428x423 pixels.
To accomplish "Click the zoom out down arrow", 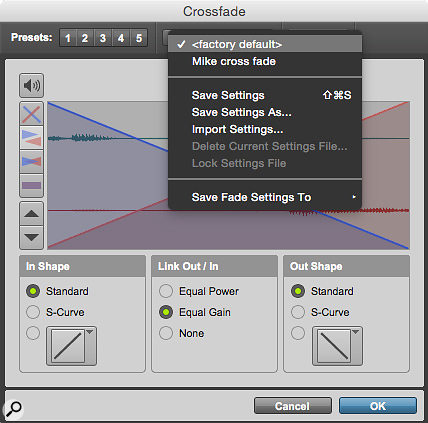I will [31, 237].
